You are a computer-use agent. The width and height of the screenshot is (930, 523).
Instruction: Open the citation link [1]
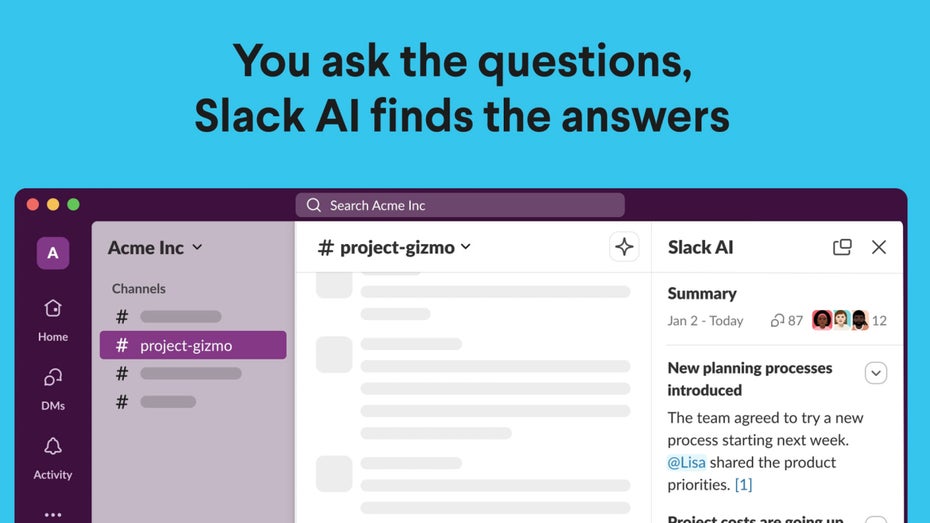pyautogui.click(x=743, y=485)
